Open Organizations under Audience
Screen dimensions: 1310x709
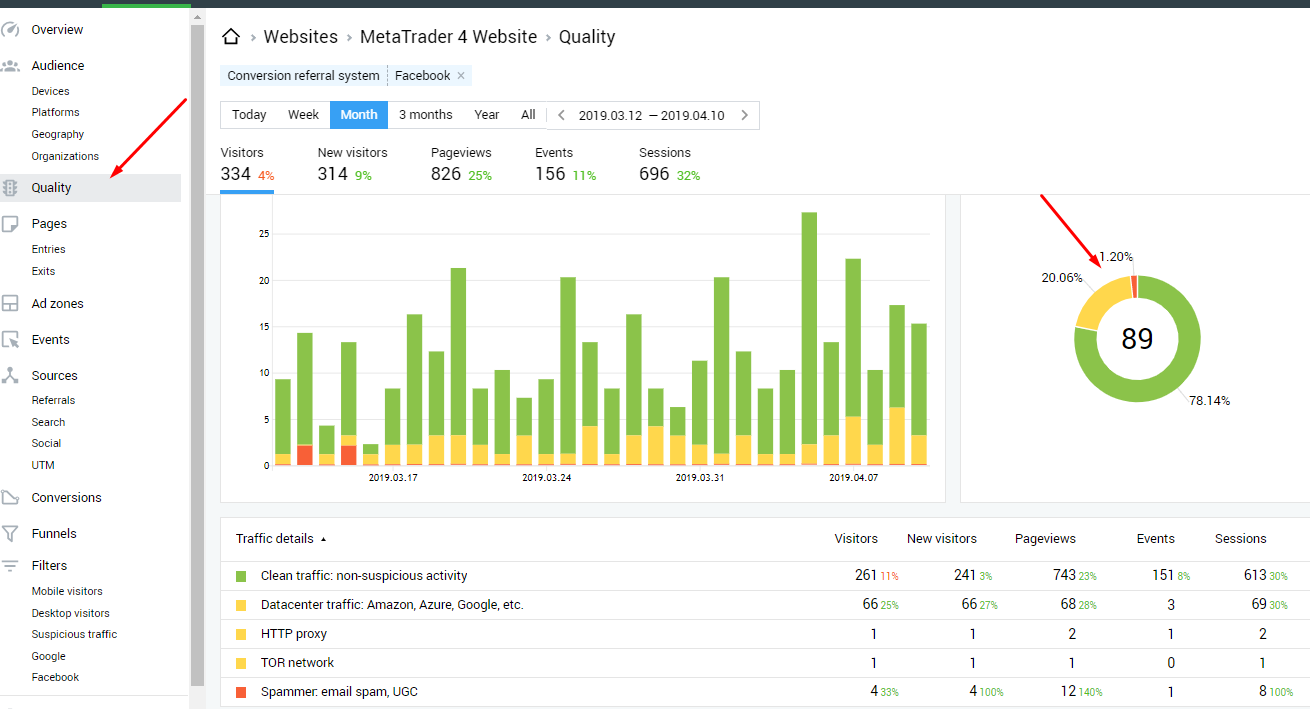pyautogui.click(x=65, y=156)
